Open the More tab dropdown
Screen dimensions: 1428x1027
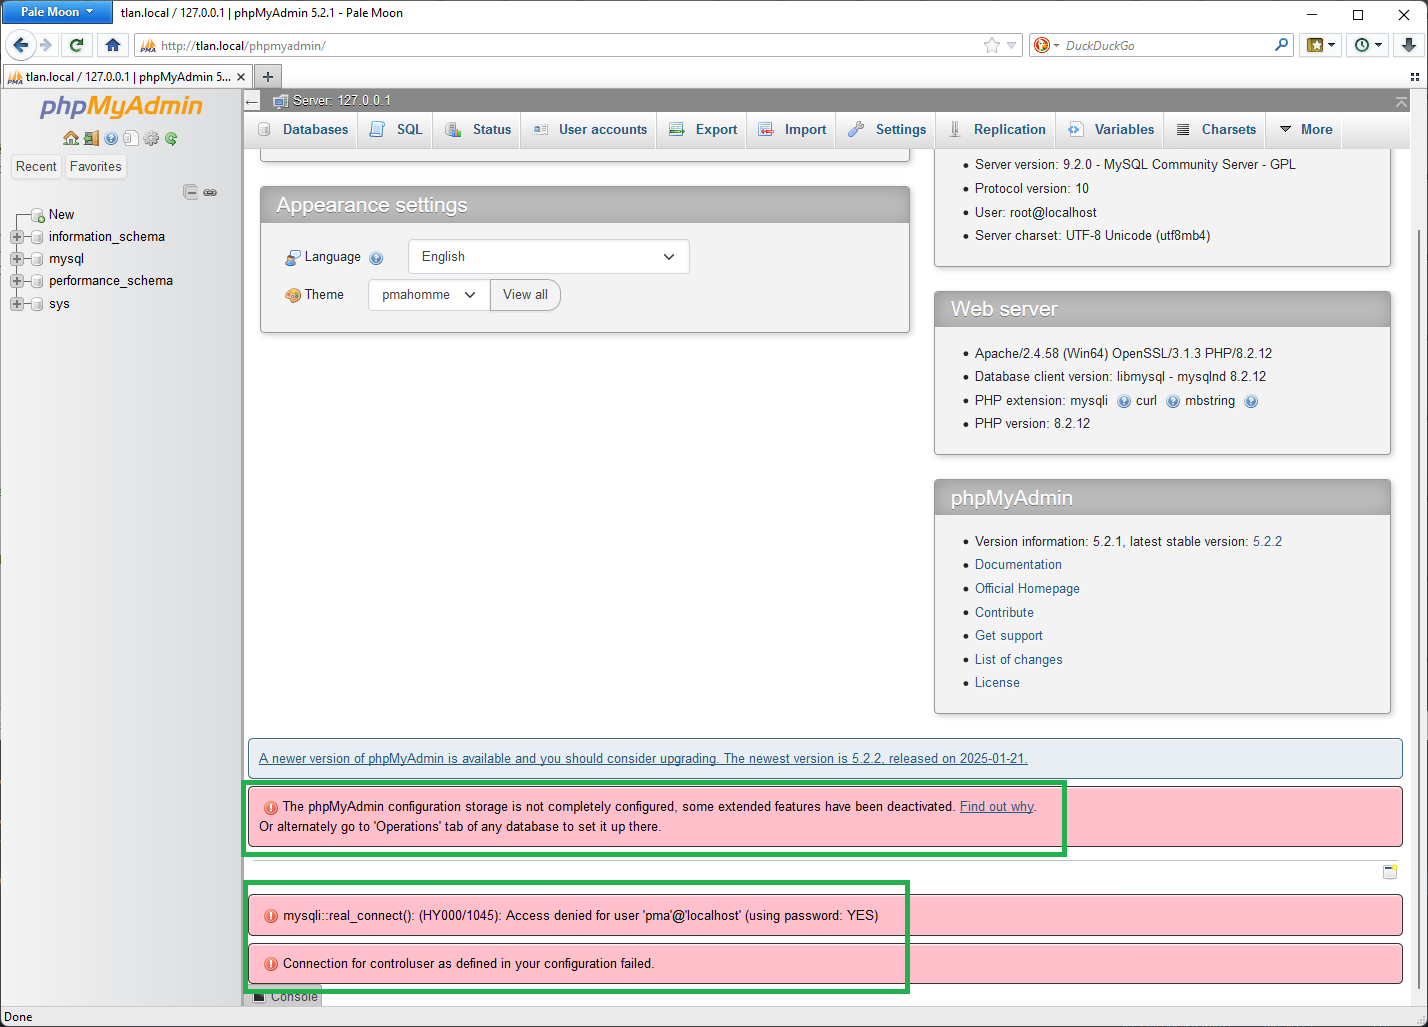click(x=1306, y=130)
